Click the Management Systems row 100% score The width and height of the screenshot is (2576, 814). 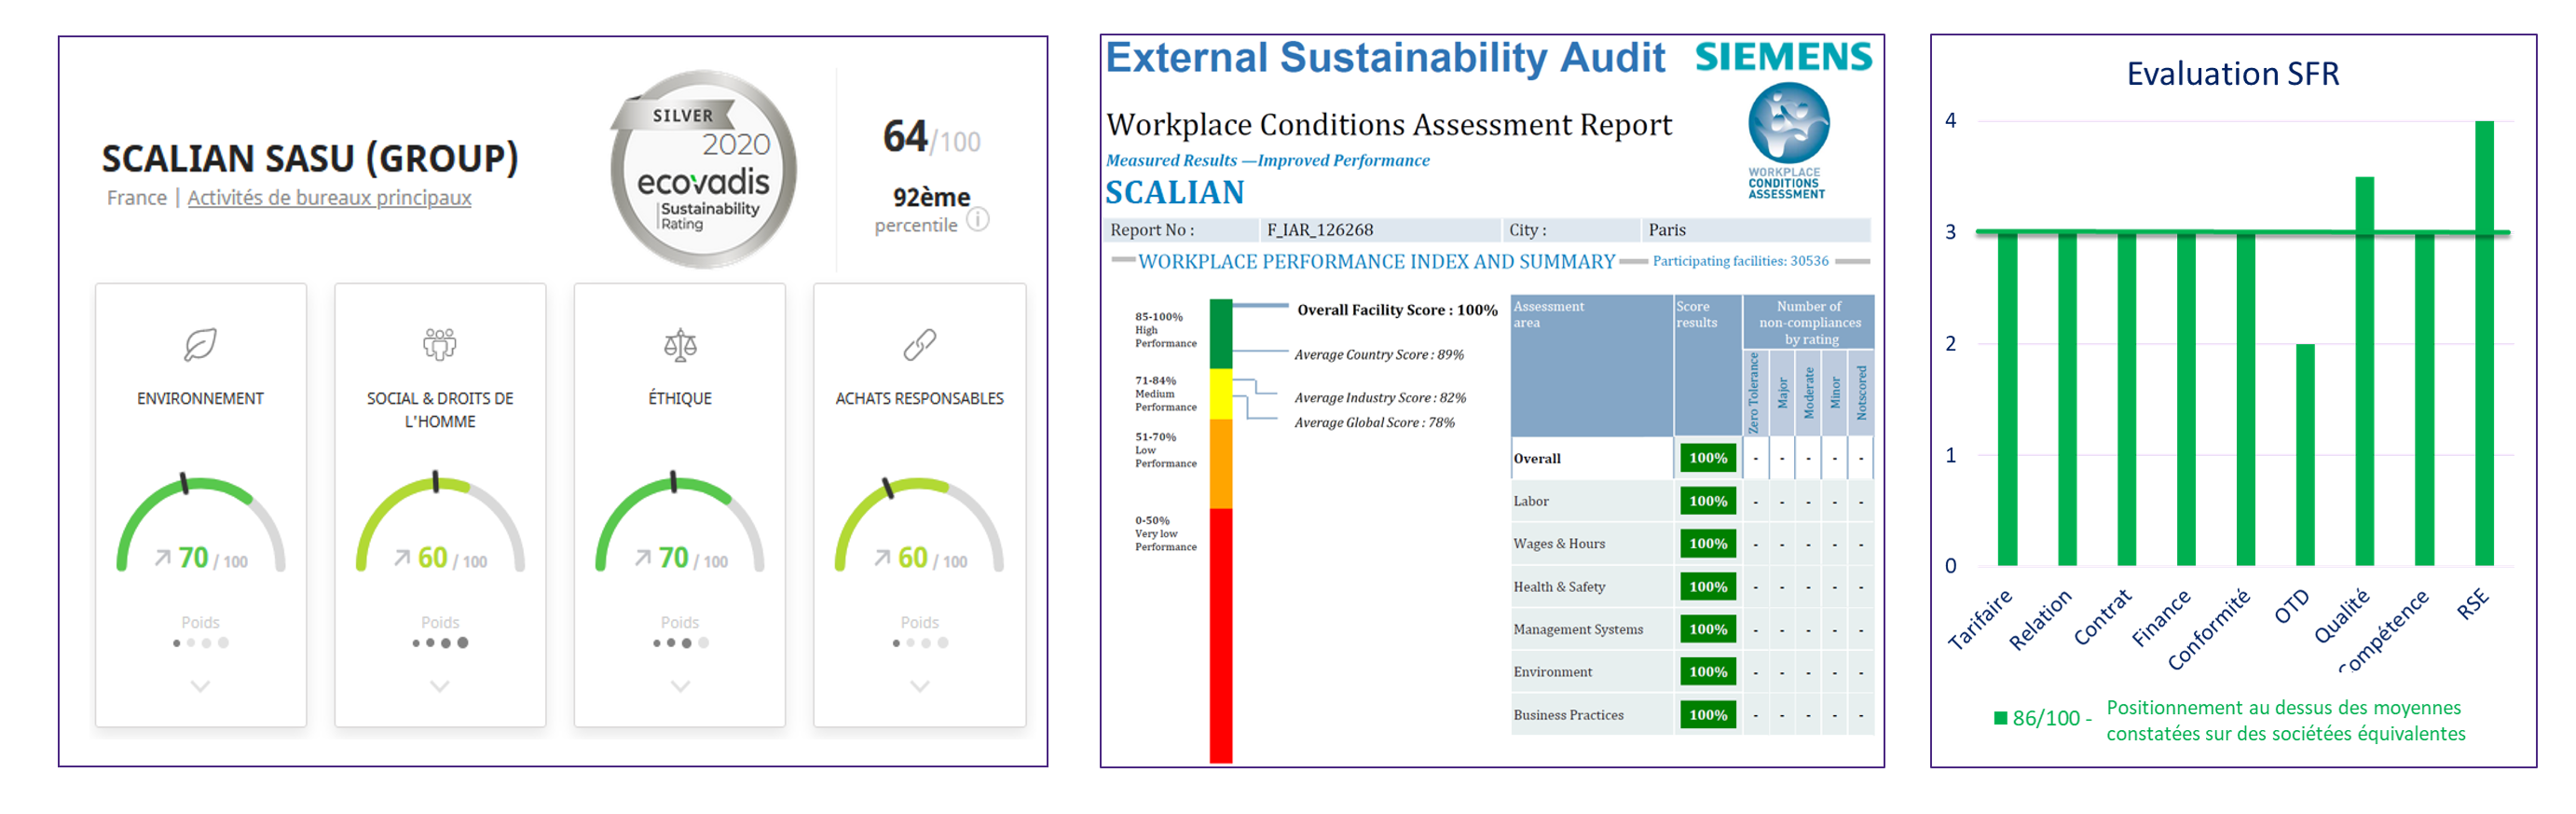(x=1707, y=629)
